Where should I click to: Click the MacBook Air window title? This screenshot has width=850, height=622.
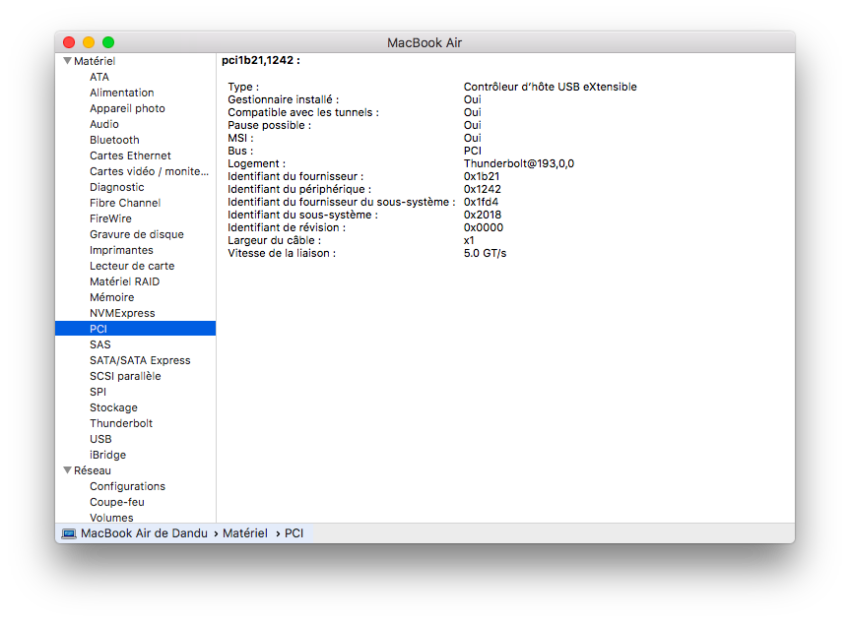point(424,42)
